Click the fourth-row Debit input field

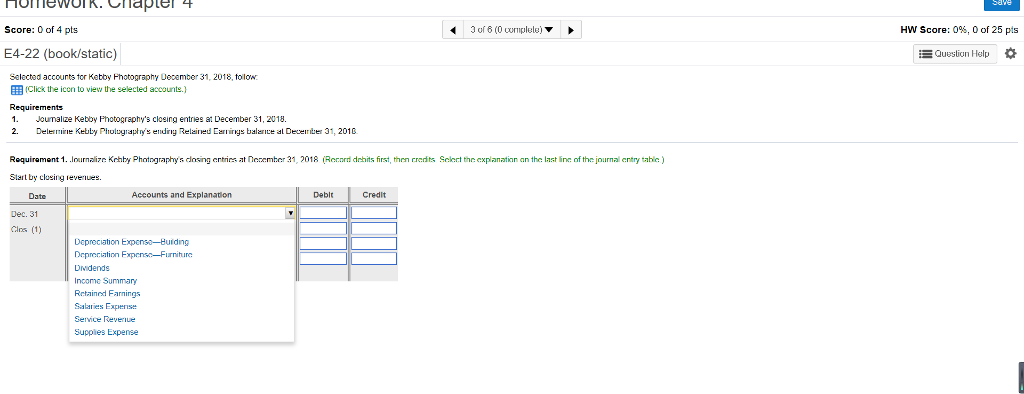[323, 258]
